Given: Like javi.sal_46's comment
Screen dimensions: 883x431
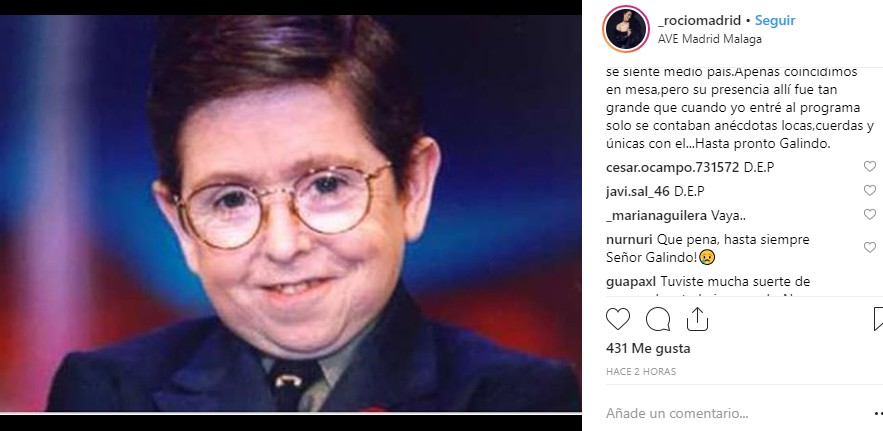Looking at the screenshot, I should point(869,190).
